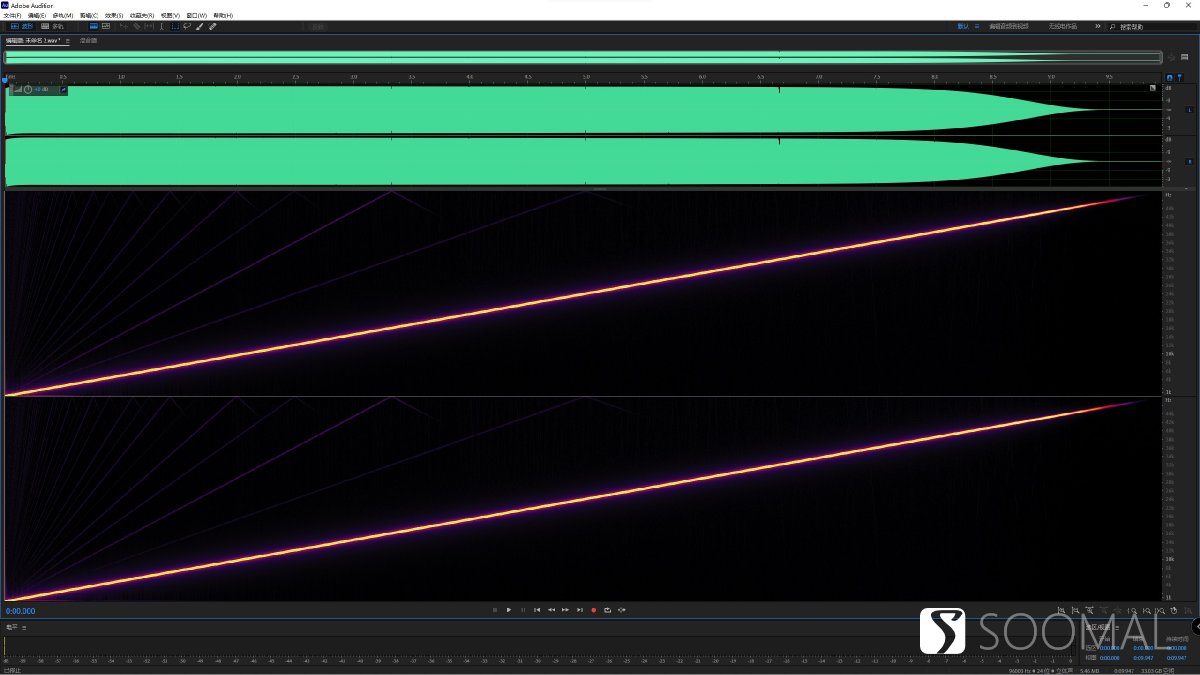The width and height of the screenshot is (1200, 675).
Task: Move playhead to next marker
Action: [x=579, y=610]
